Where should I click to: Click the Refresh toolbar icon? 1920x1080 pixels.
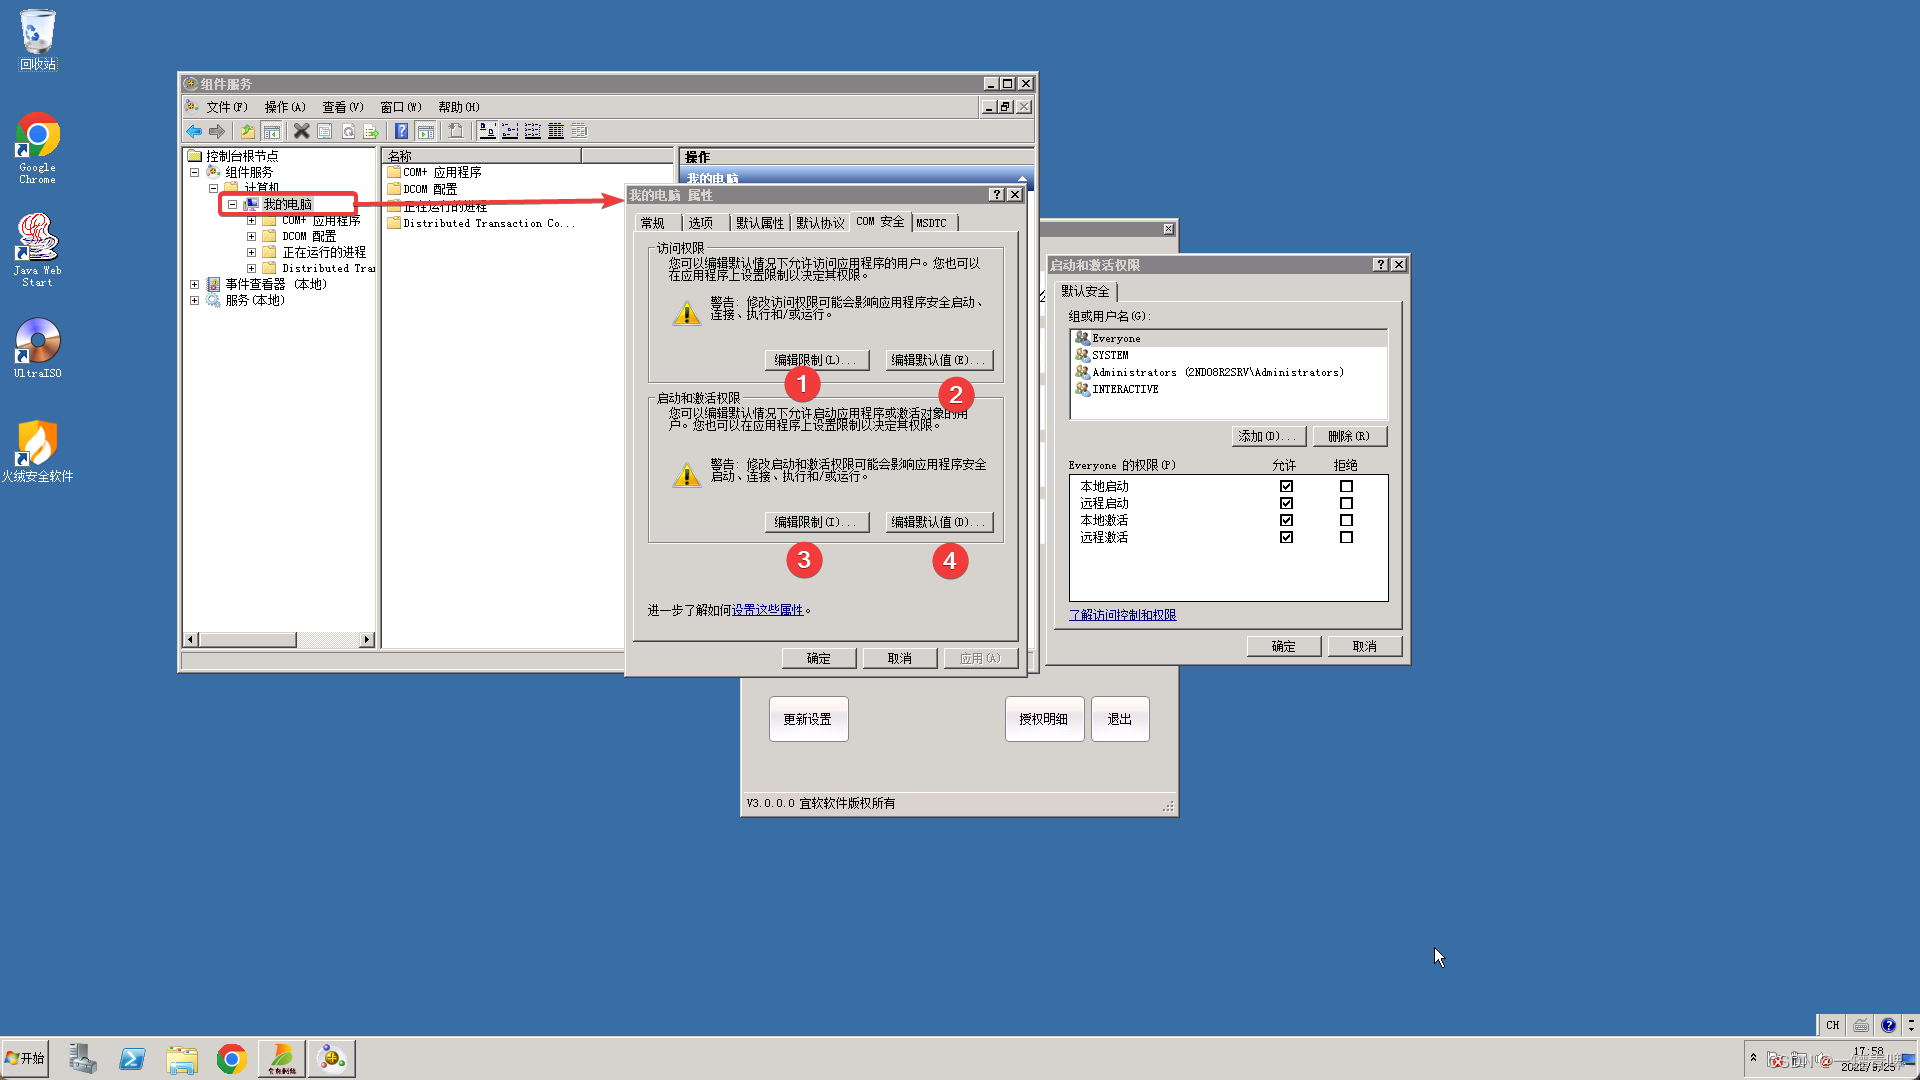tap(348, 131)
